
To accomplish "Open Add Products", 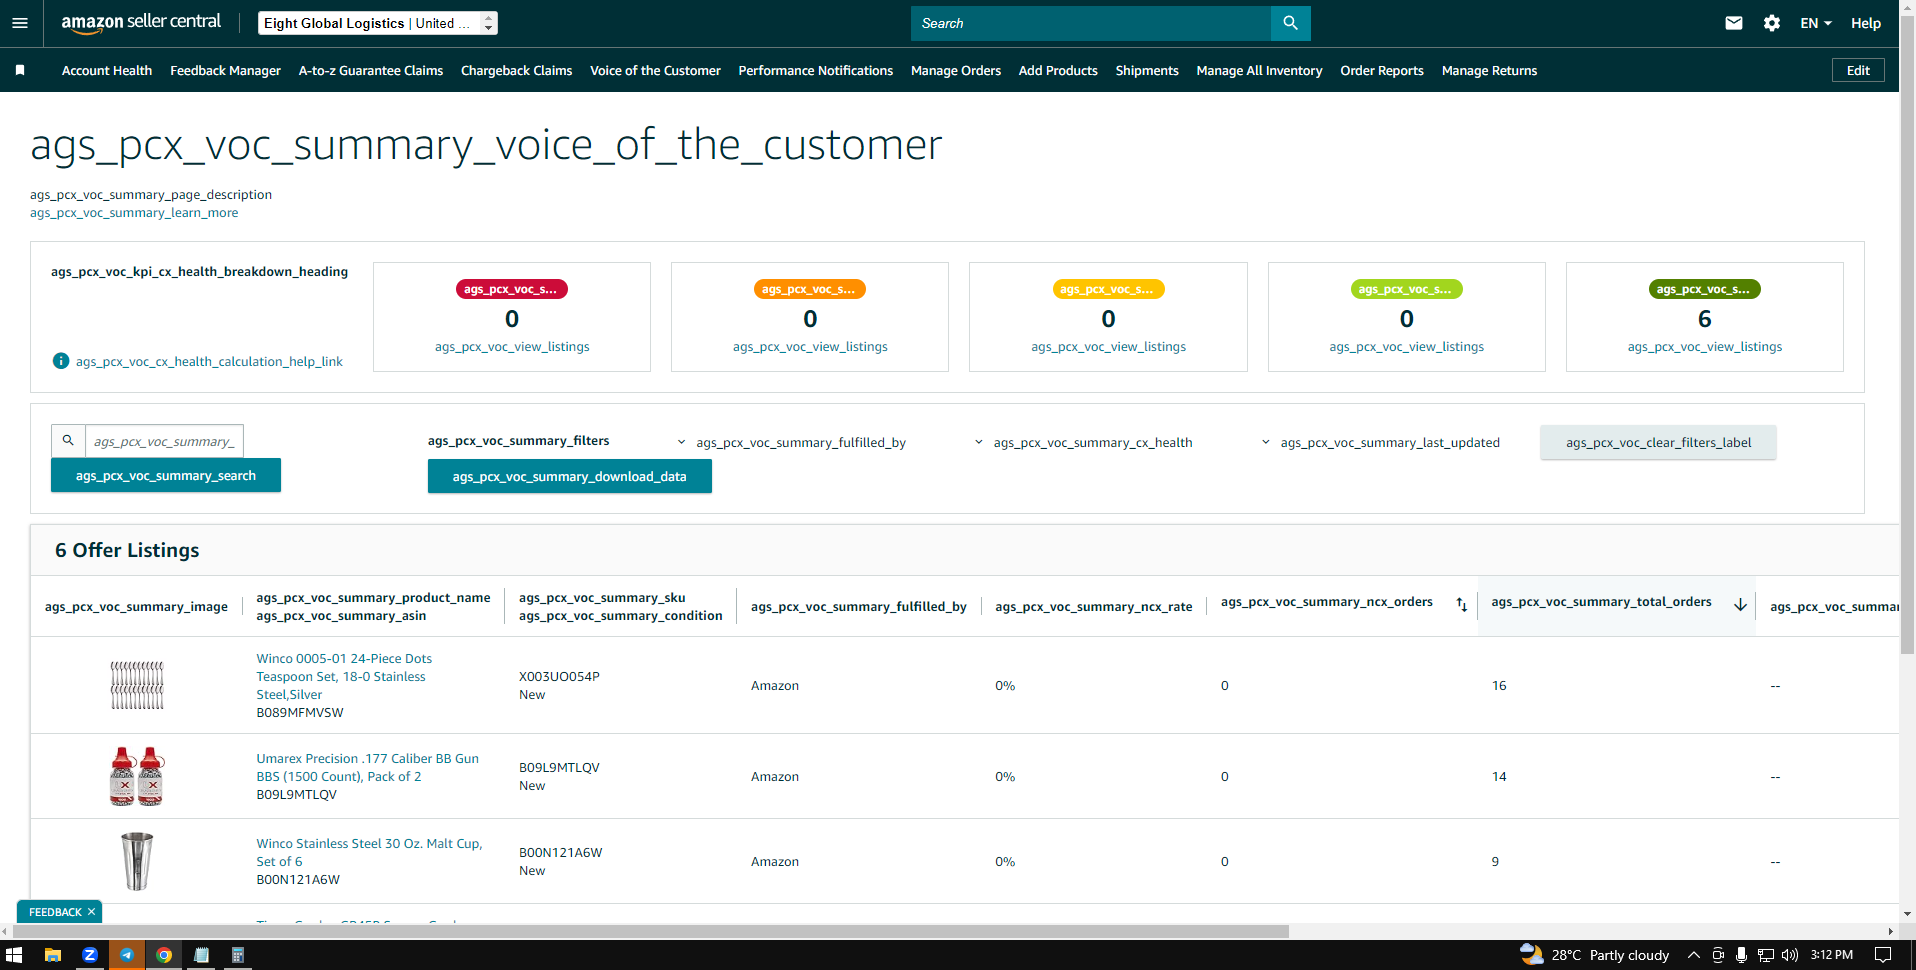I will pos(1058,70).
